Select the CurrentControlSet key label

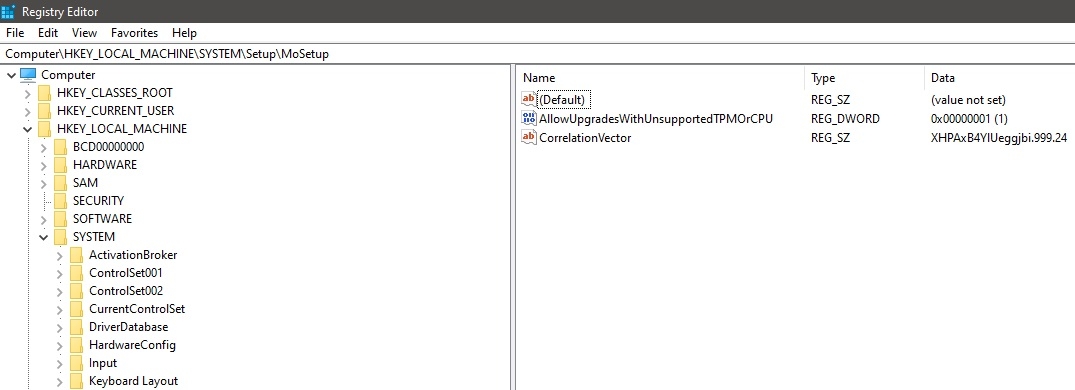coord(137,309)
